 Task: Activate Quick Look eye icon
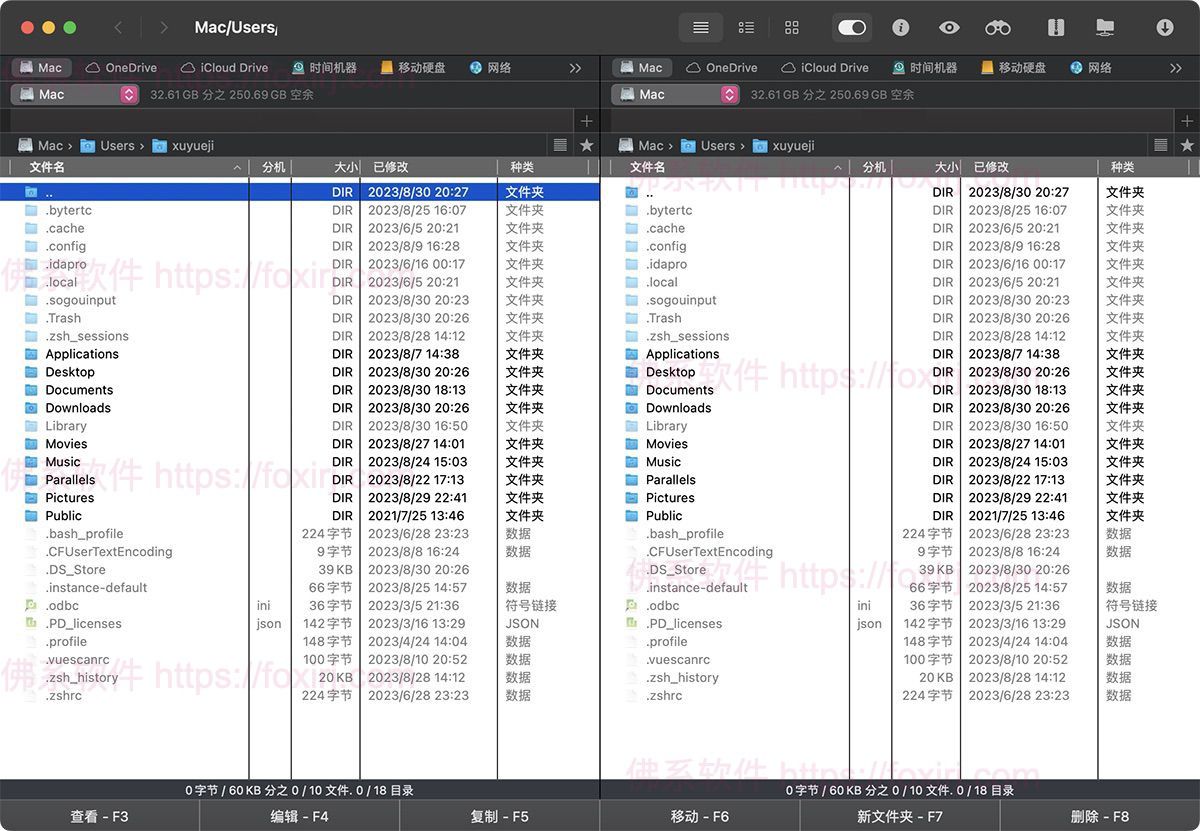(949, 27)
